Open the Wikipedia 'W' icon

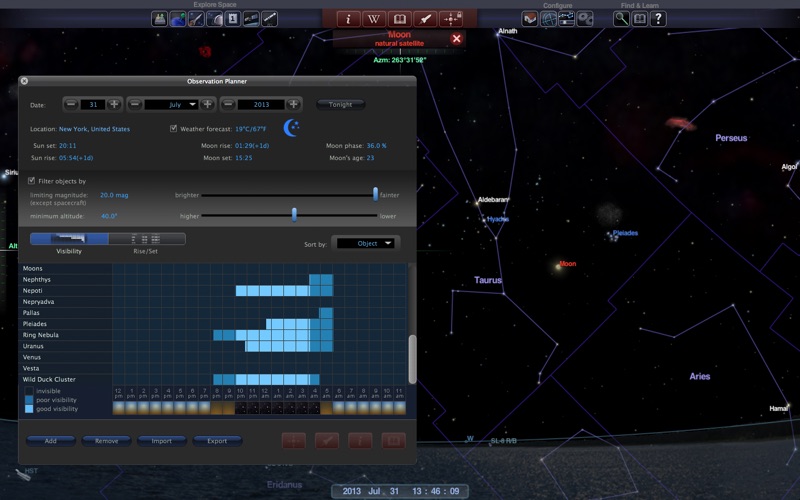click(374, 18)
